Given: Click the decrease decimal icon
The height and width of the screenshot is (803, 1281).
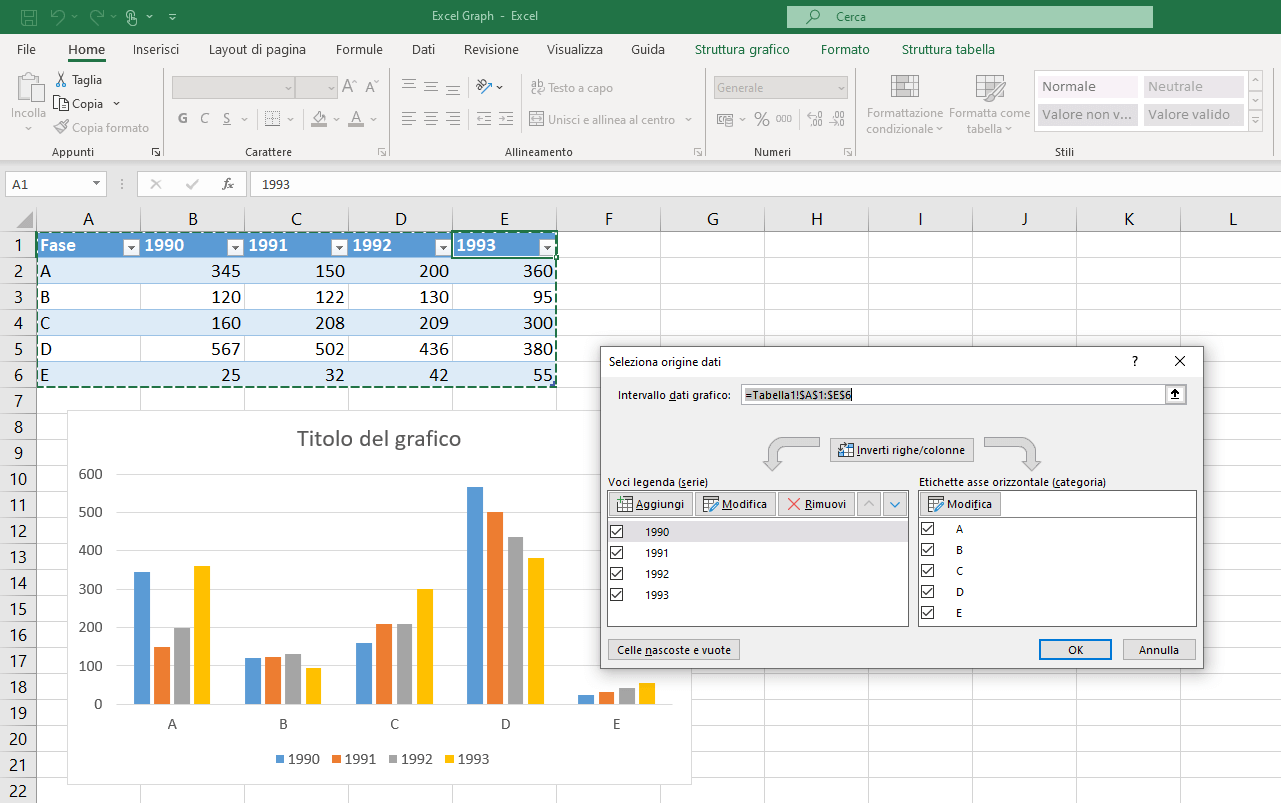Looking at the screenshot, I should click(837, 119).
